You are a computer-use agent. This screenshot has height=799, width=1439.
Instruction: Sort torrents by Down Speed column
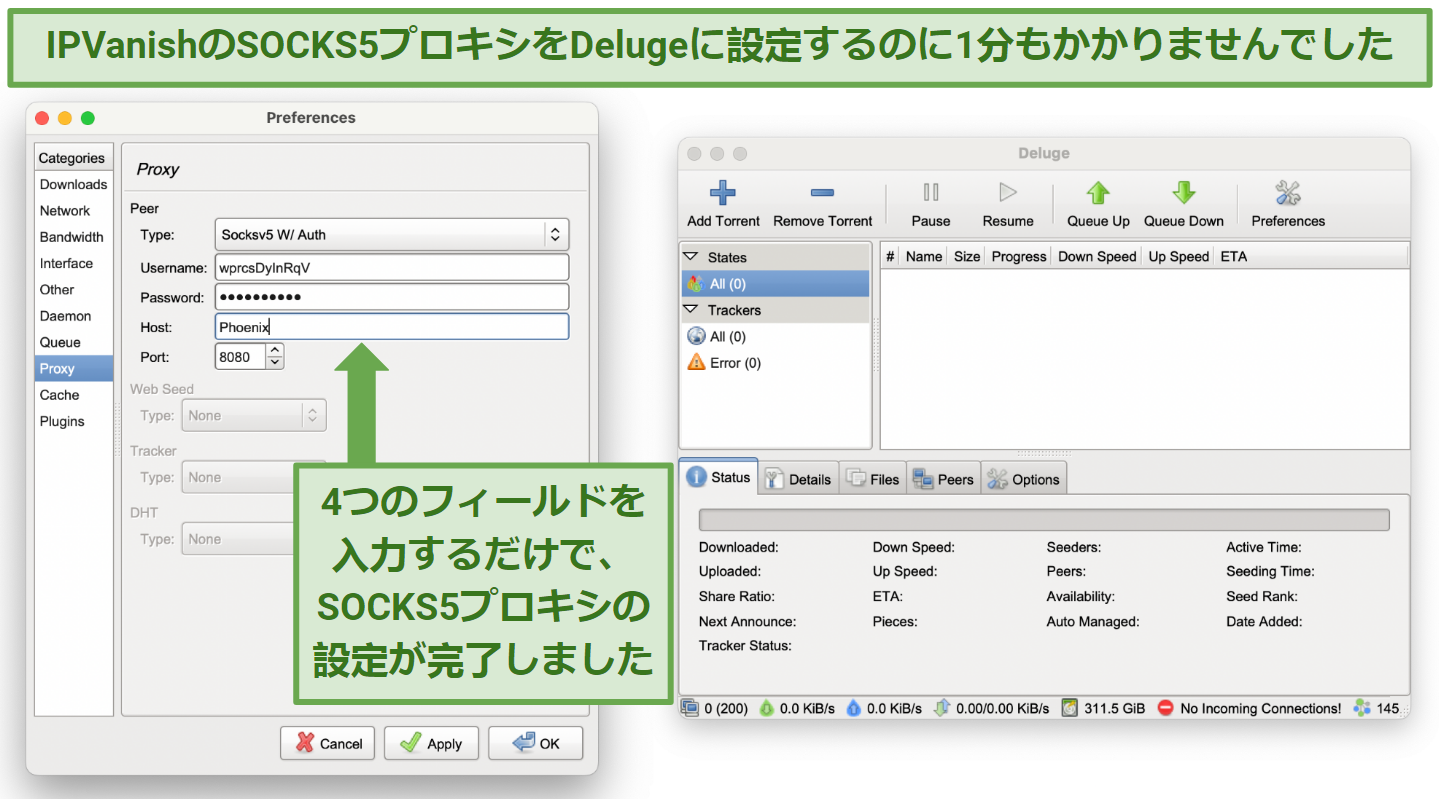coord(1097,256)
